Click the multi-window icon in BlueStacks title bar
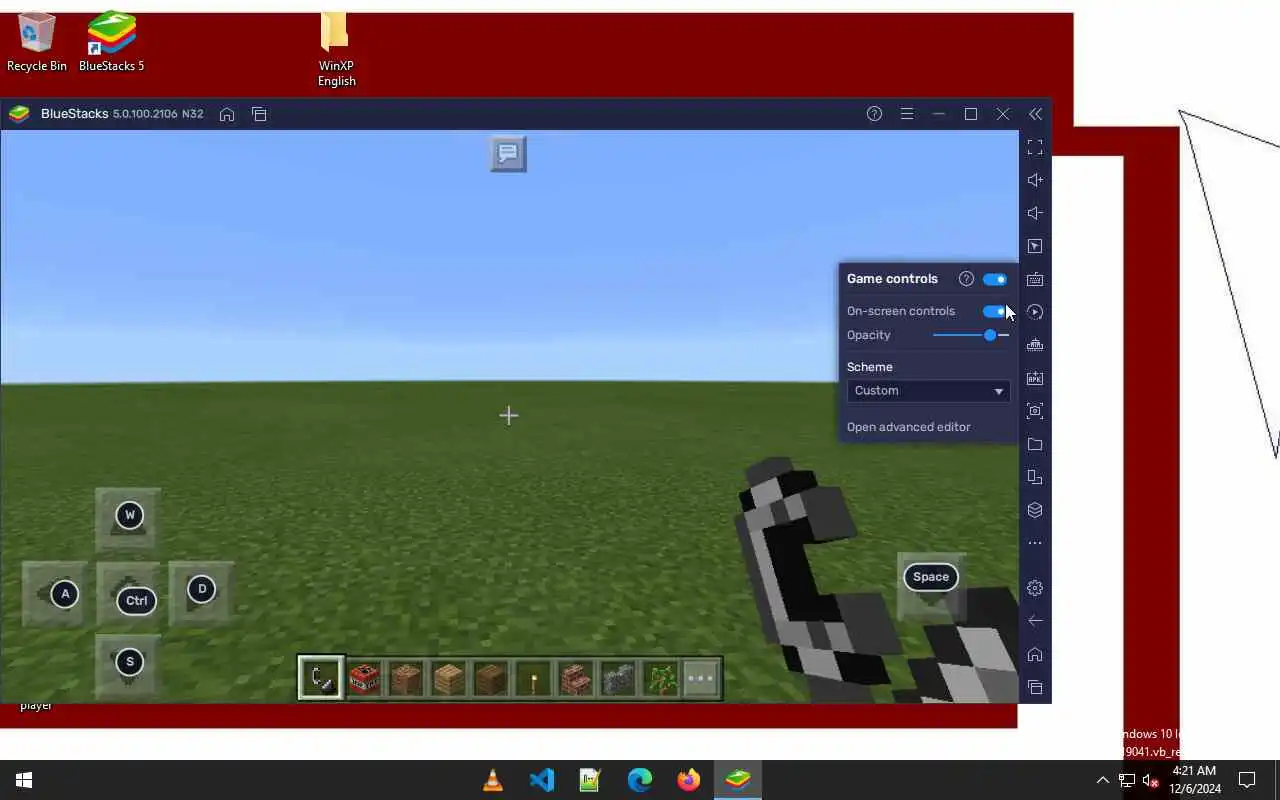The width and height of the screenshot is (1280, 800). pos(259,114)
